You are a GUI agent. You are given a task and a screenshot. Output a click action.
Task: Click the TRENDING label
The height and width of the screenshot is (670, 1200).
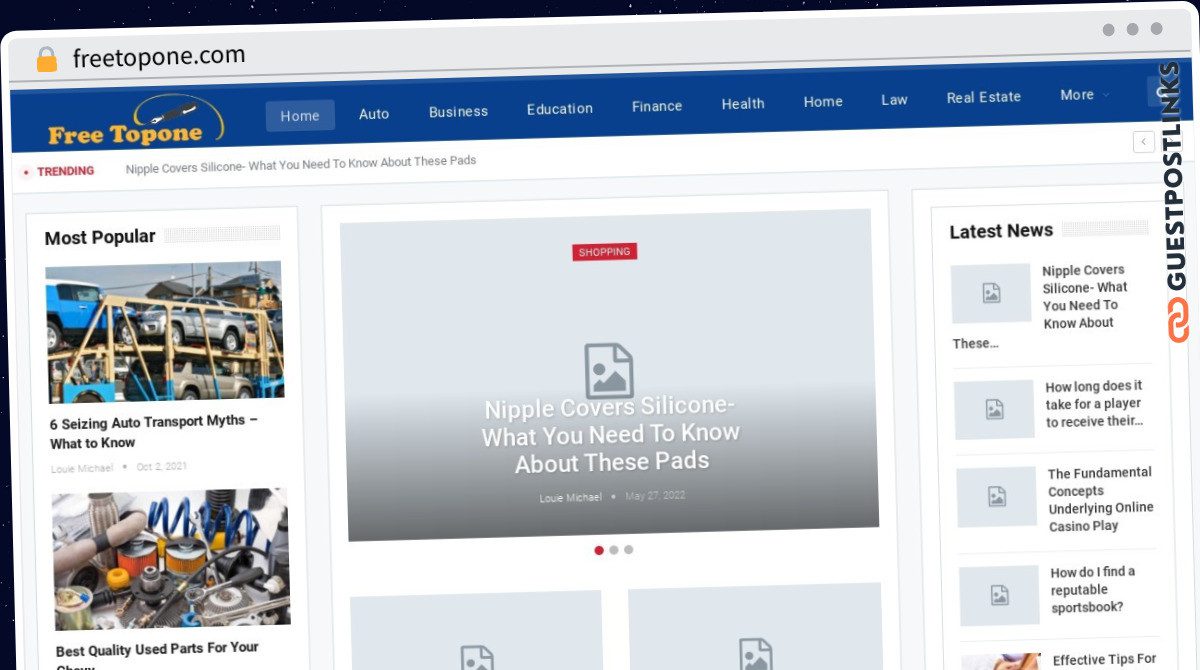[x=65, y=171]
